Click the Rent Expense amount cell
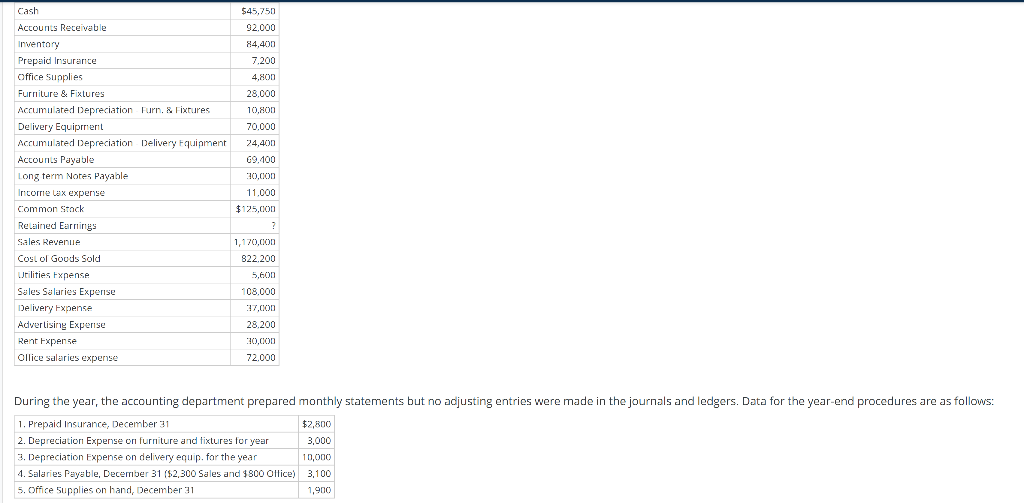This screenshot has height=503, width=1024. pyautogui.click(x=255, y=341)
